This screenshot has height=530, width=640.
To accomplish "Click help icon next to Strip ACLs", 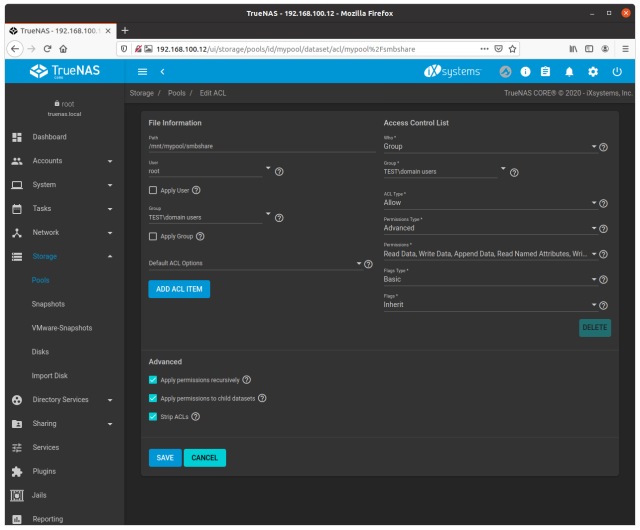I will tap(194, 416).
